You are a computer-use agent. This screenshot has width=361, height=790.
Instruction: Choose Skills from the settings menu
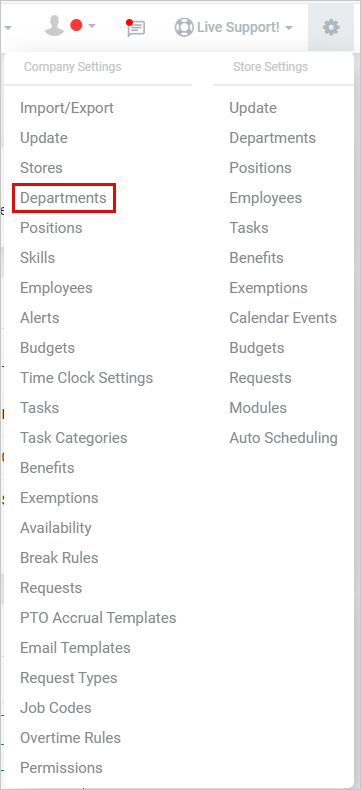coord(37,258)
